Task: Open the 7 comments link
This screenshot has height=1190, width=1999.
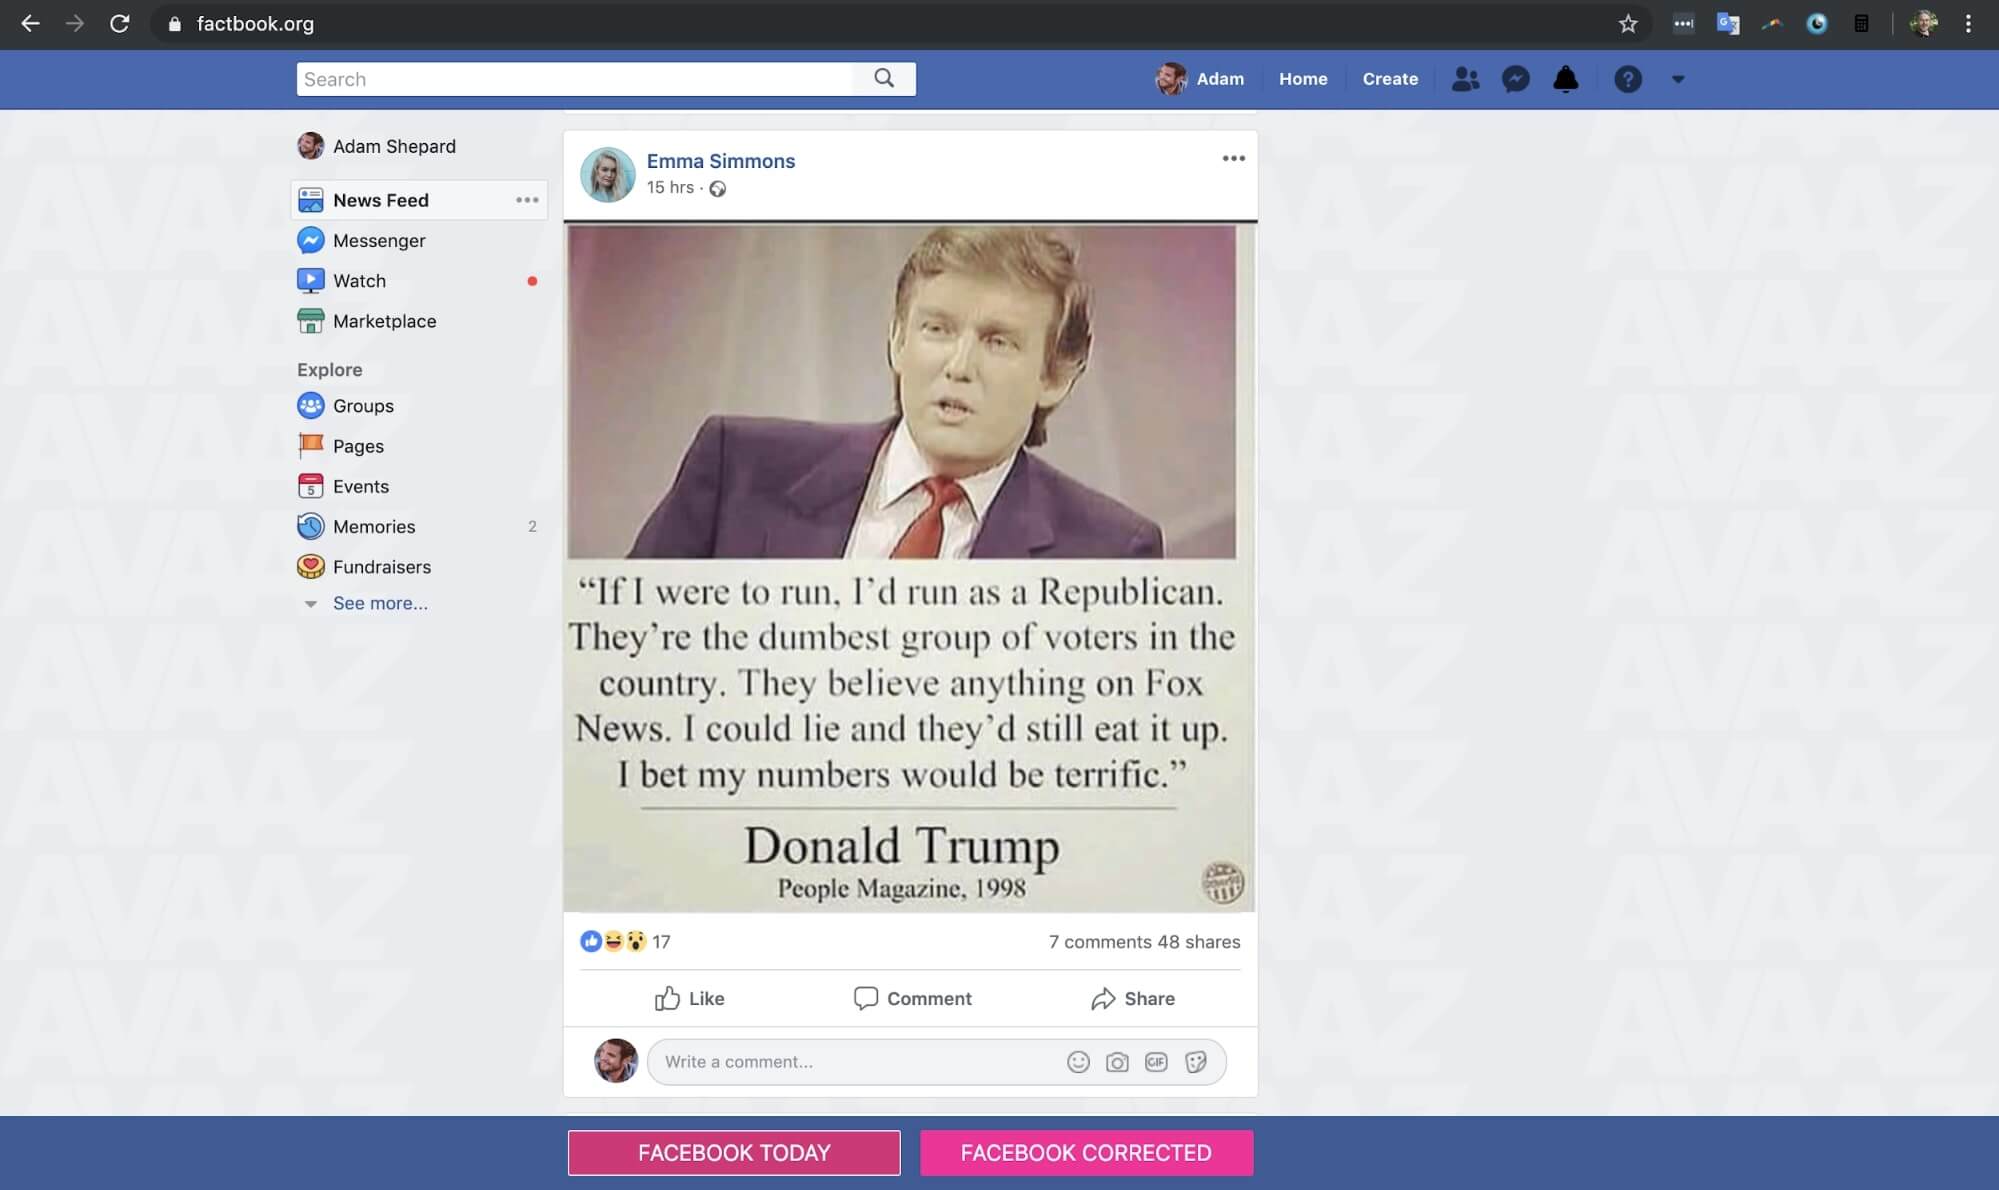Action: [x=1100, y=942]
